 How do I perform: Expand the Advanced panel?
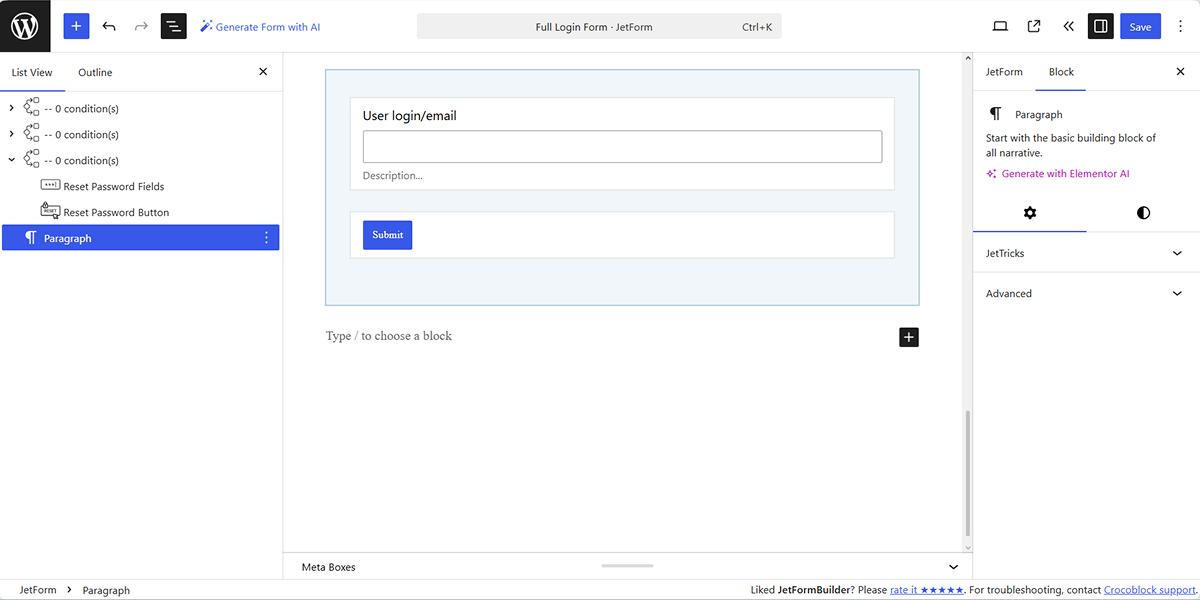click(x=1086, y=294)
